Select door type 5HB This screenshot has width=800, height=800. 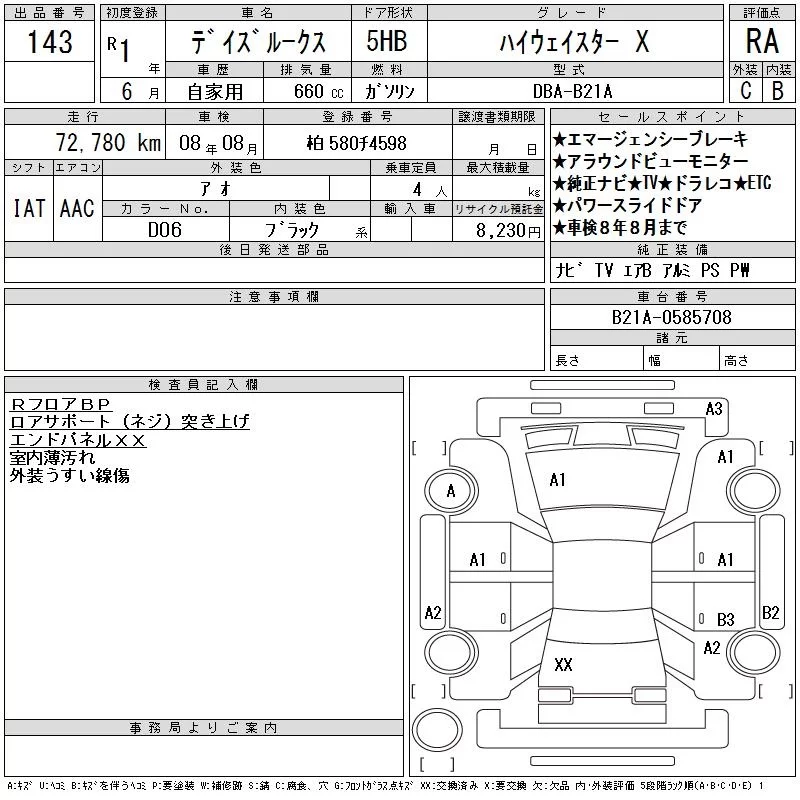click(387, 41)
